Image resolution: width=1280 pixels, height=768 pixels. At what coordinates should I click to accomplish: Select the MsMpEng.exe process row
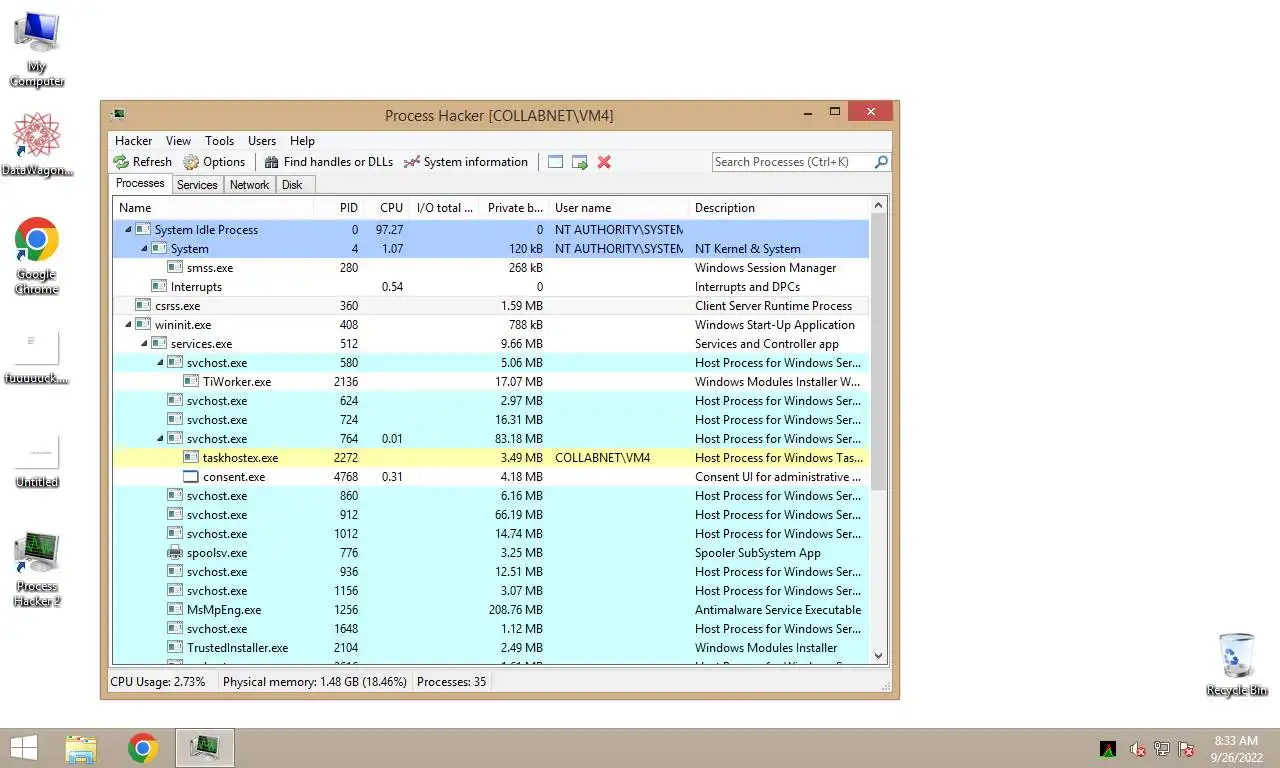coord(491,610)
